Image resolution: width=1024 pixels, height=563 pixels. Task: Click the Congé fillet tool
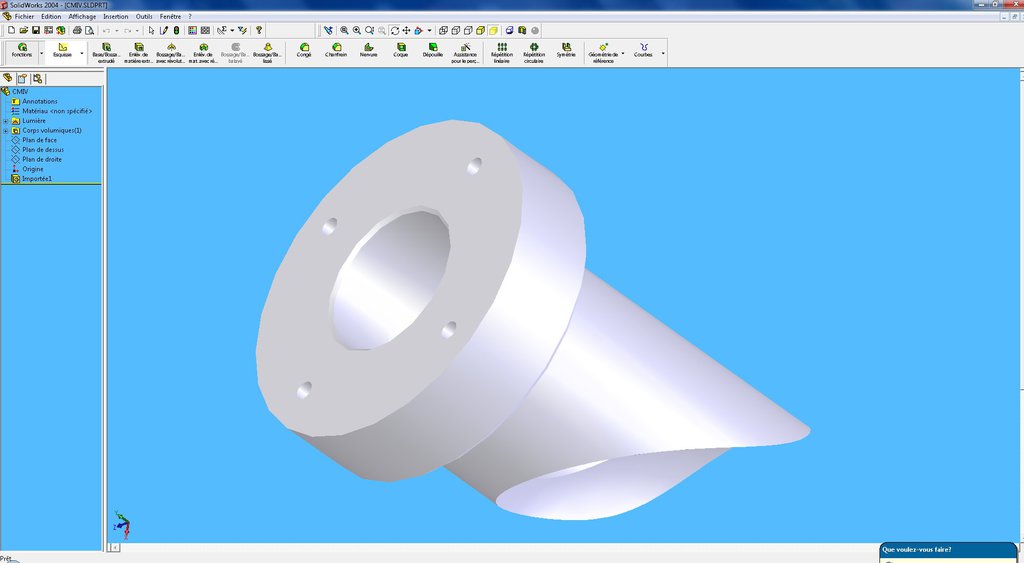pos(304,50)
